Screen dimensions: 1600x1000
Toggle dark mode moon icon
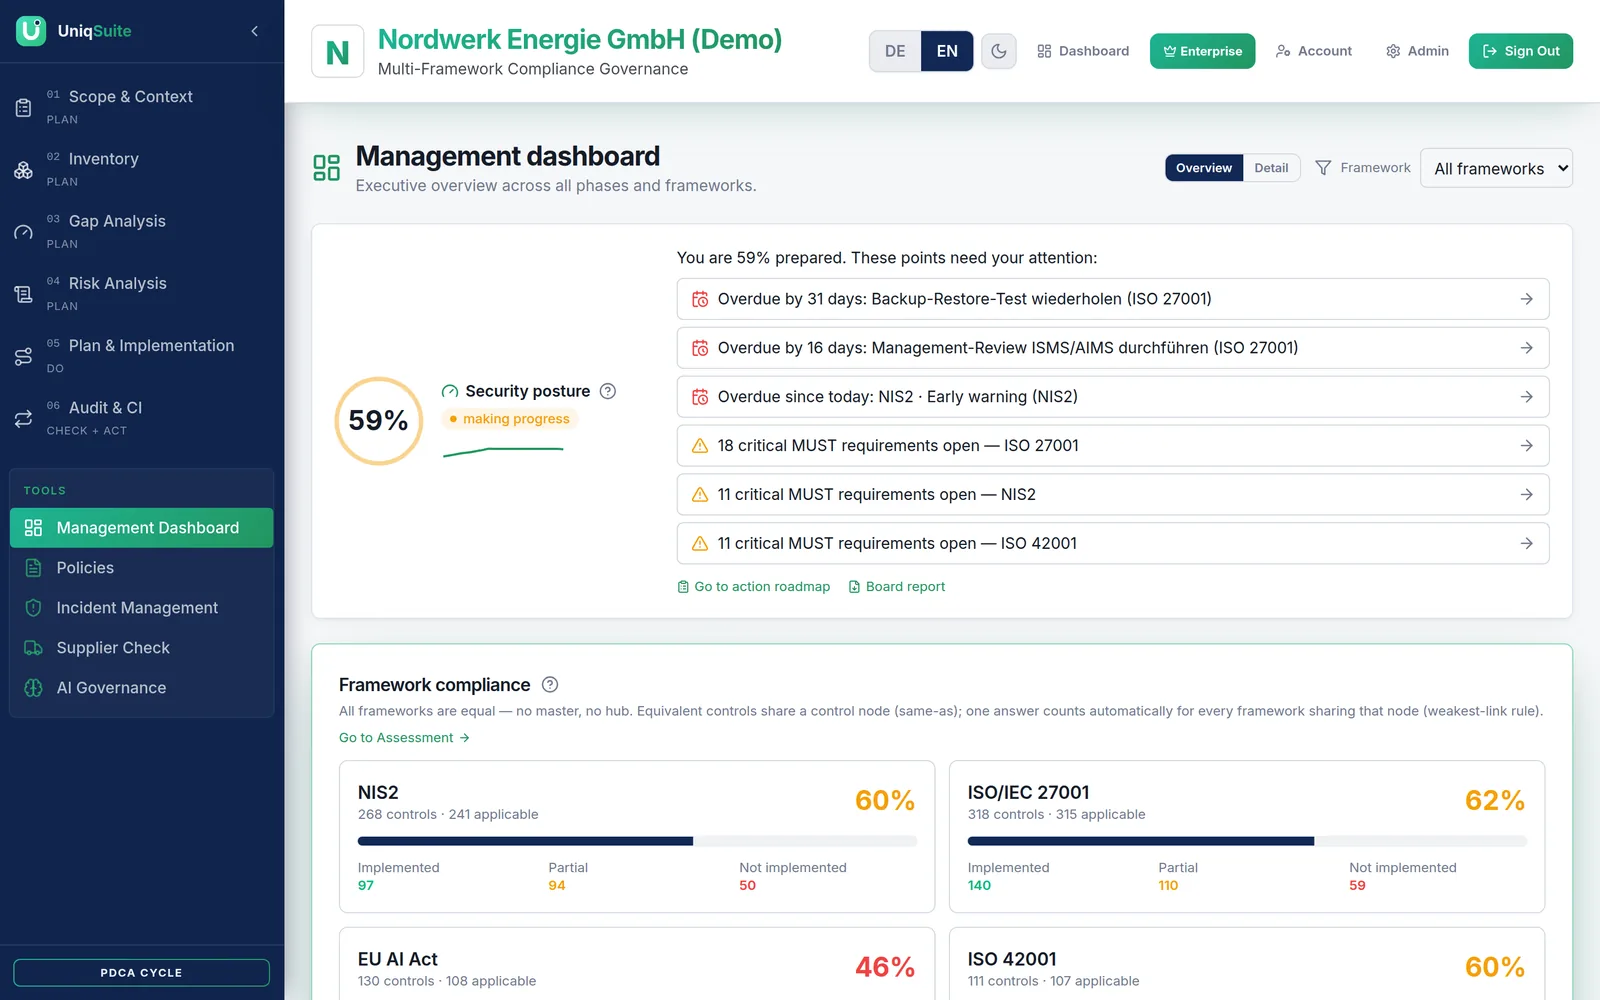click(x=999, y=51)
